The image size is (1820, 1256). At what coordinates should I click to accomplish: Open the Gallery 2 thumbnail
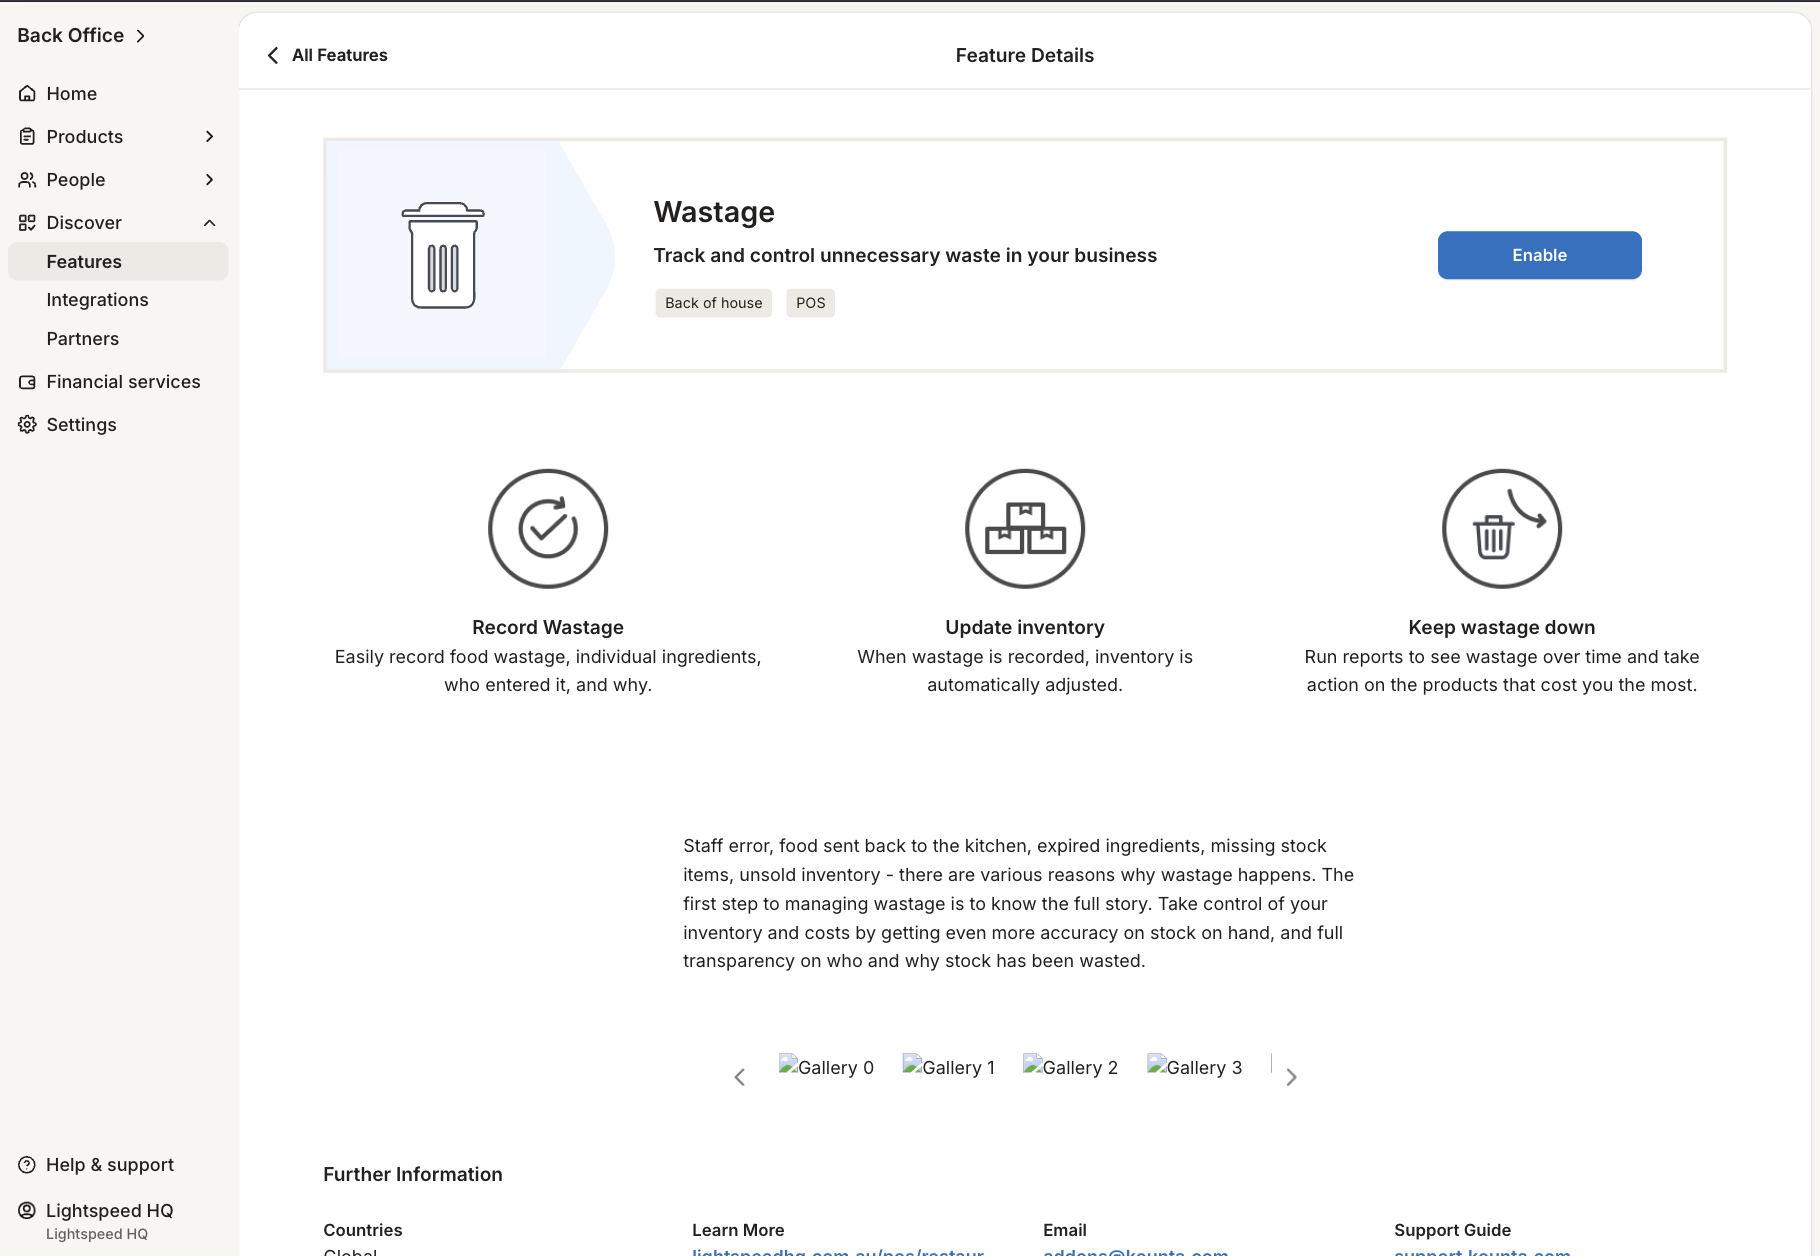1070,1067
